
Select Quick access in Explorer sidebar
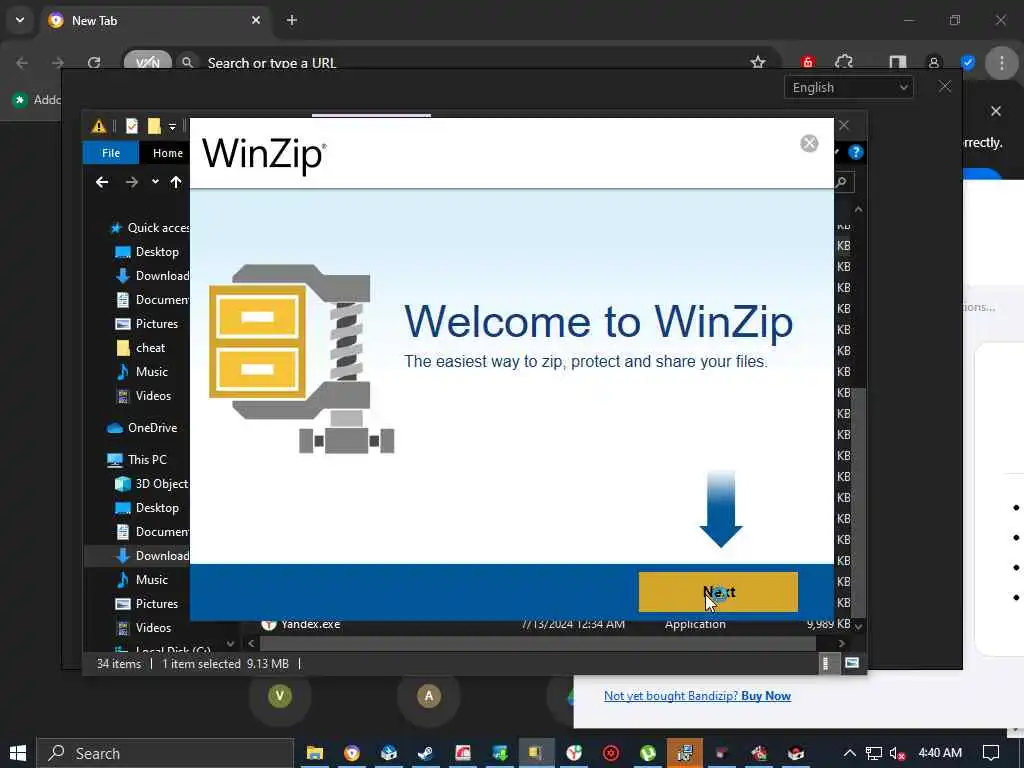pos(151,228)
